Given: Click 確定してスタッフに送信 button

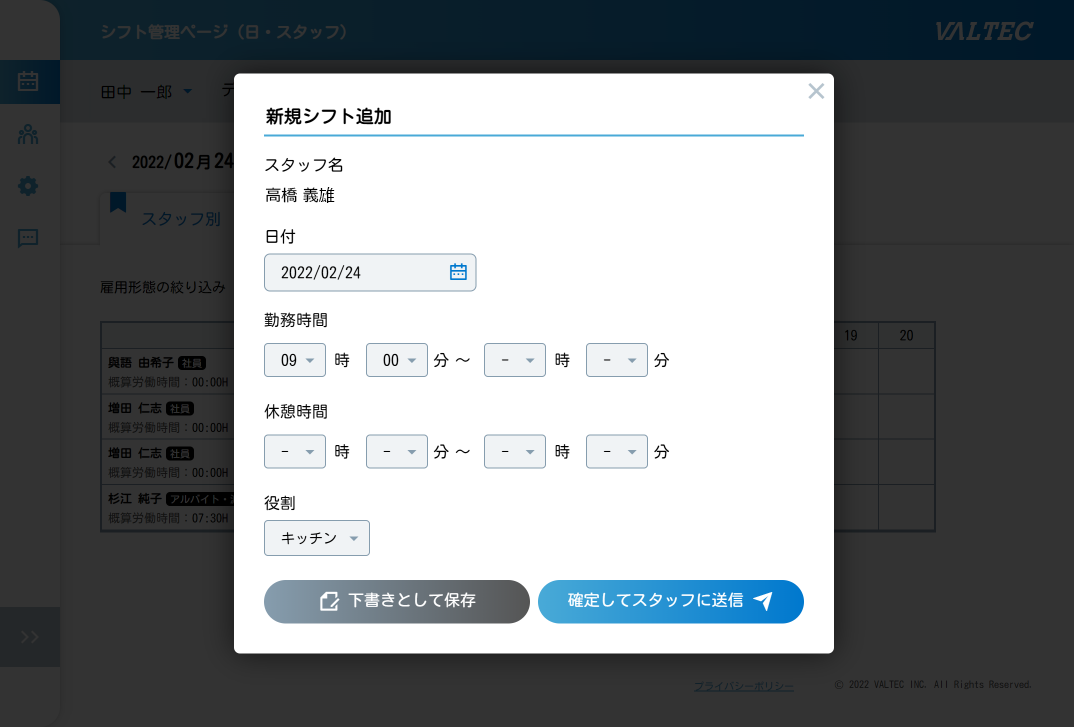Looking at the screenshot, I should coord(671,601).
